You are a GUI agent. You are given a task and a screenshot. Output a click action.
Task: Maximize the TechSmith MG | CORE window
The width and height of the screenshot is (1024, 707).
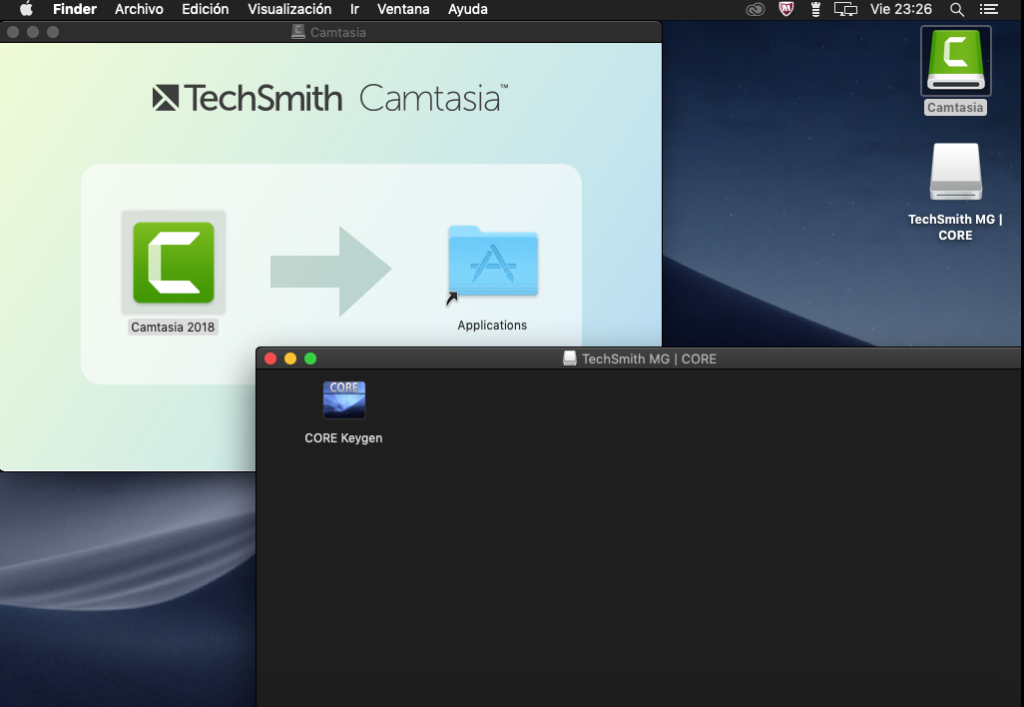[x=311, y=358]
